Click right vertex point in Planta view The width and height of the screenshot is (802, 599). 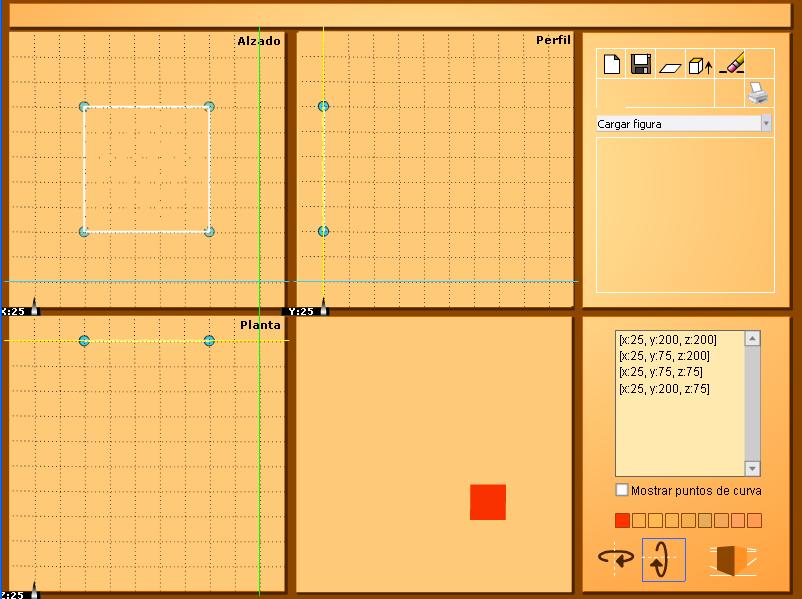pyautogui.click(x=209, y=341)
